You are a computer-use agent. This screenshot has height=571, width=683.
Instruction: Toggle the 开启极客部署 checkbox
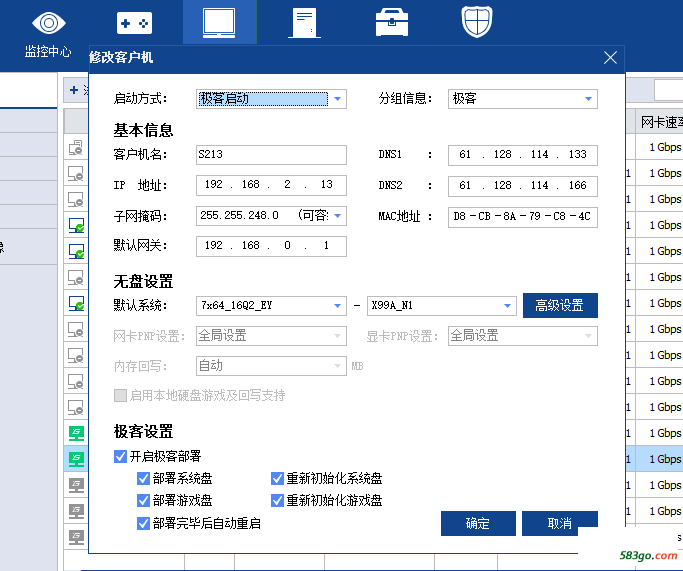point(120,456)
